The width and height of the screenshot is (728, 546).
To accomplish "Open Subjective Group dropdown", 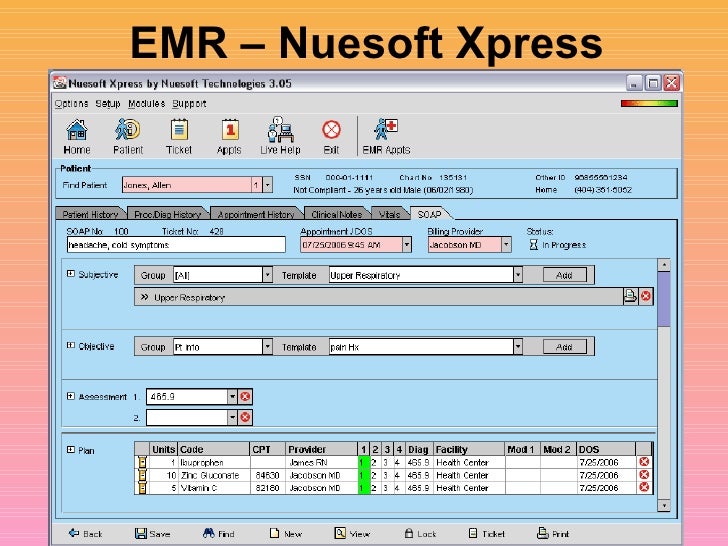I will 267,275.
